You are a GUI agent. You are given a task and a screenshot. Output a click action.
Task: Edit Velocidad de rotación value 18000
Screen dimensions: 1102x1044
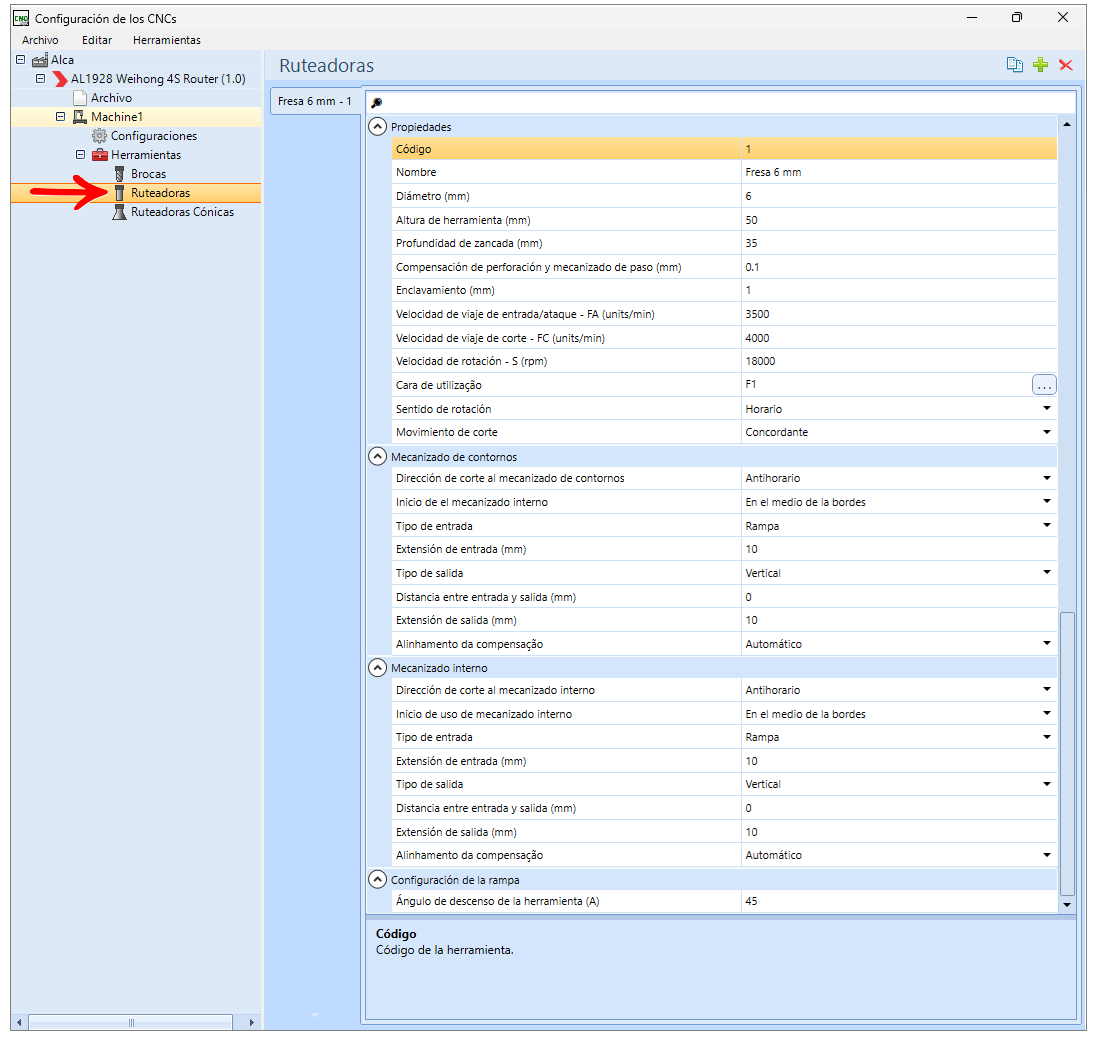[x=899, y=361]
